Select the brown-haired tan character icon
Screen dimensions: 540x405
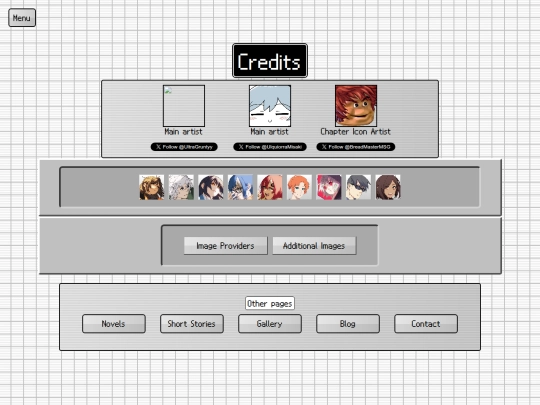click(388, 187)
